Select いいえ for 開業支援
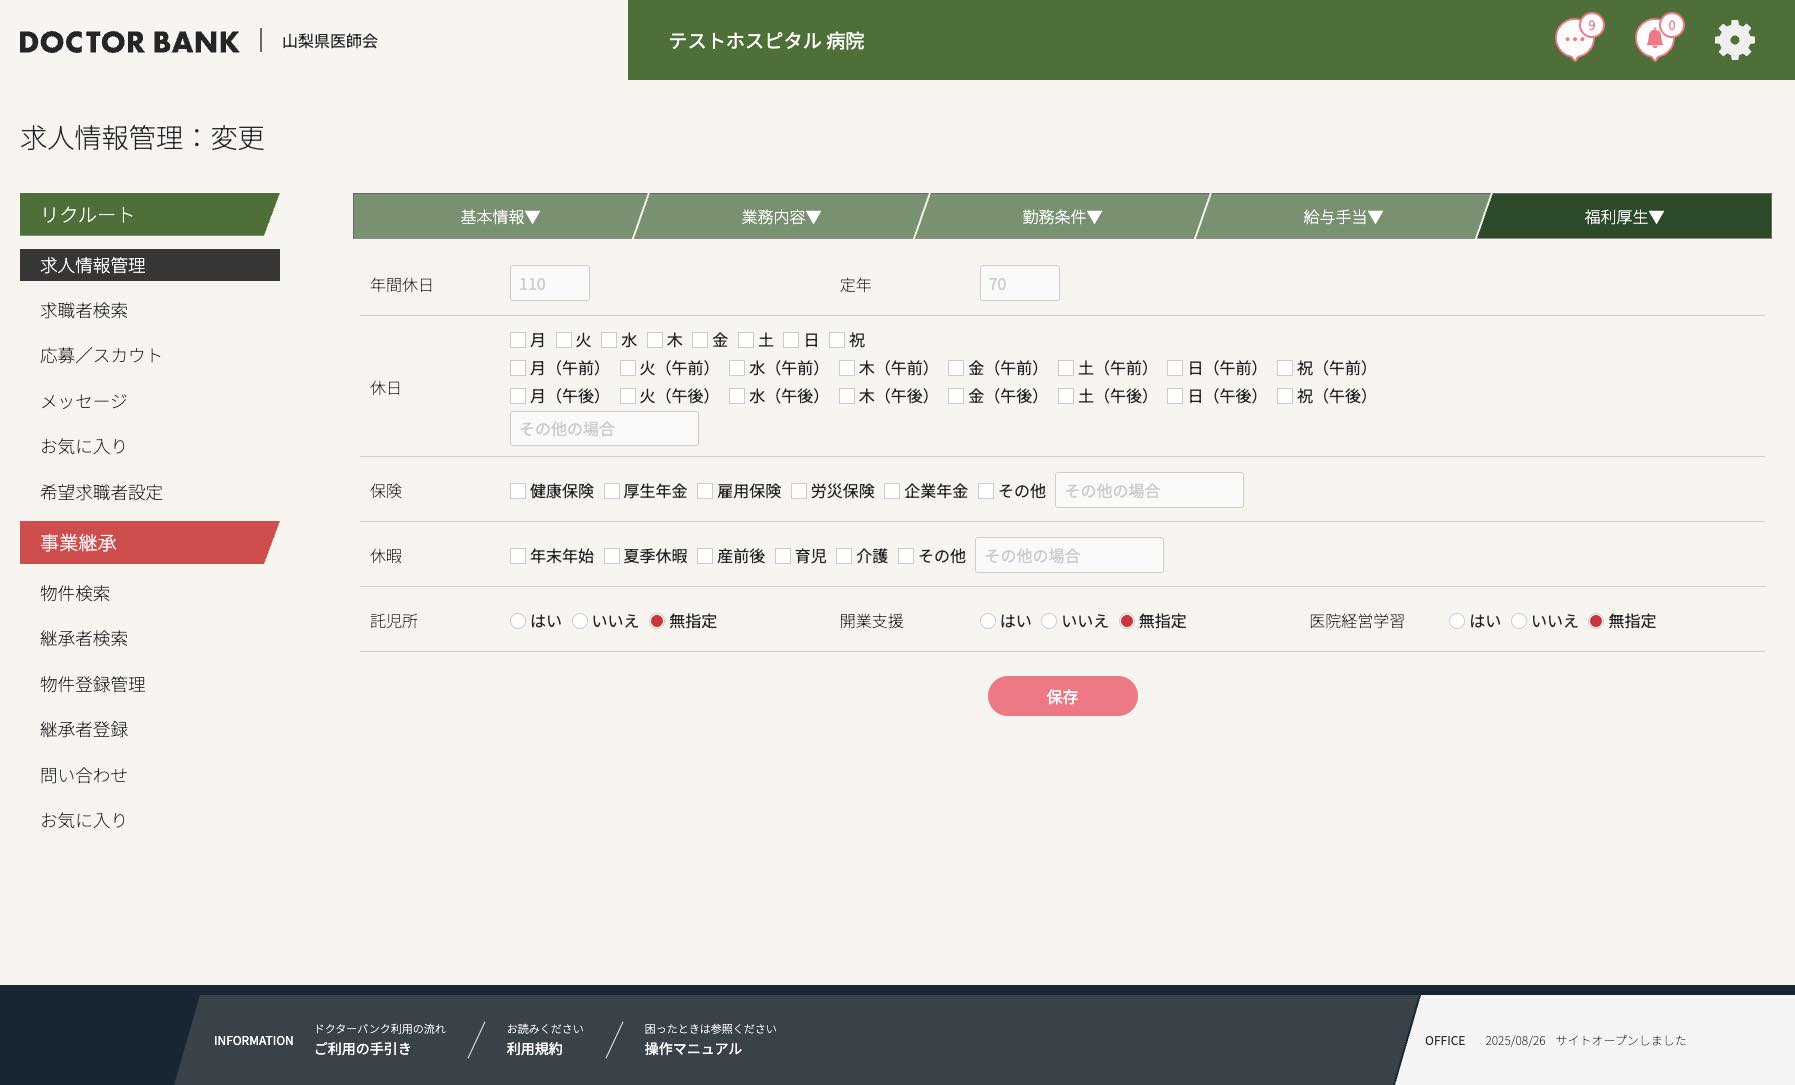 [x=1049, y=621]
